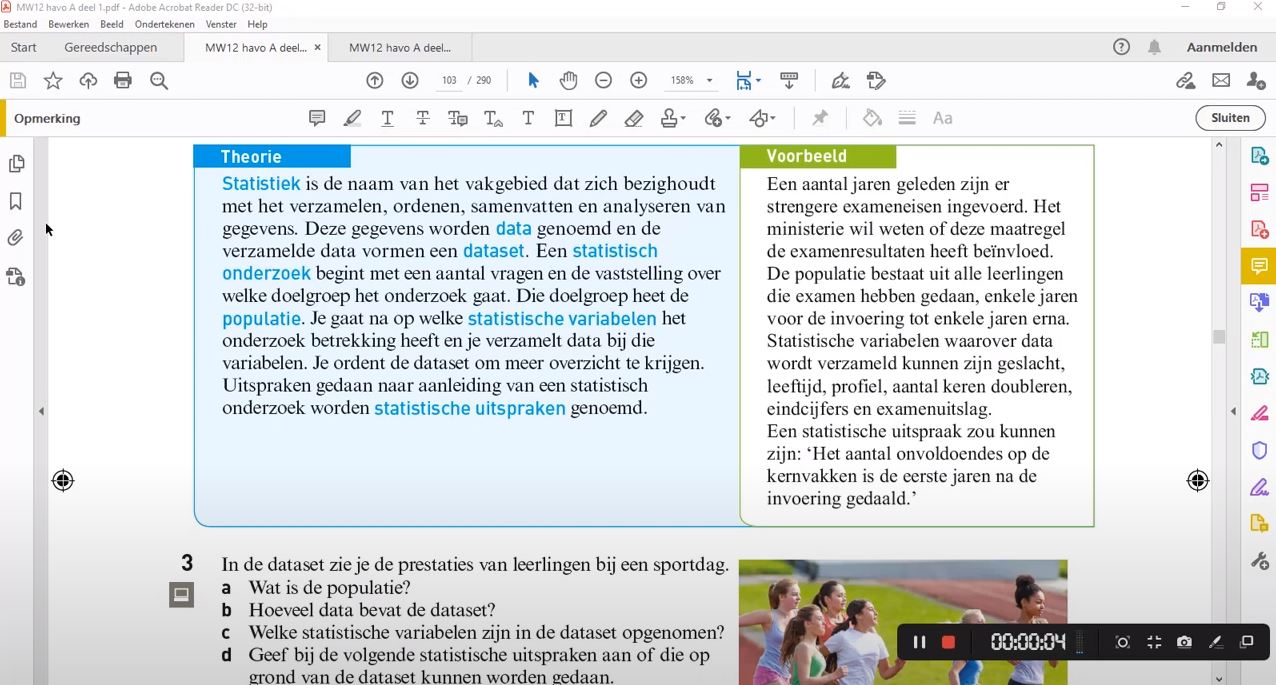Click the Aanmelden sign-in button
Image resolution: width=1276 pixels, height=685 pixels.
1222,47
